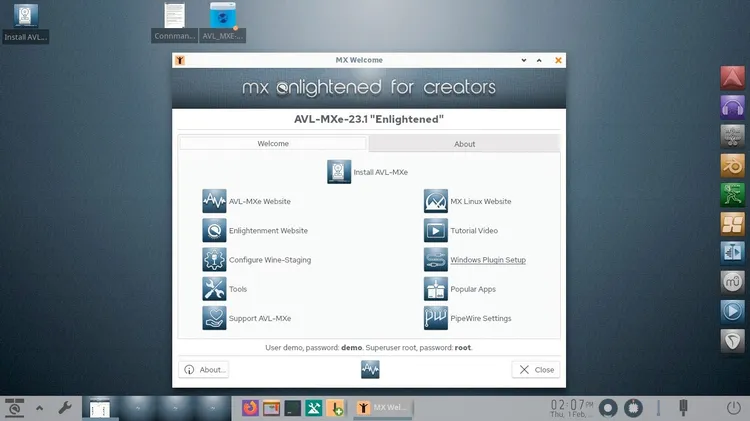
Task: Launch the gray shield-shaped app in dock
Action: pos(732,341)
